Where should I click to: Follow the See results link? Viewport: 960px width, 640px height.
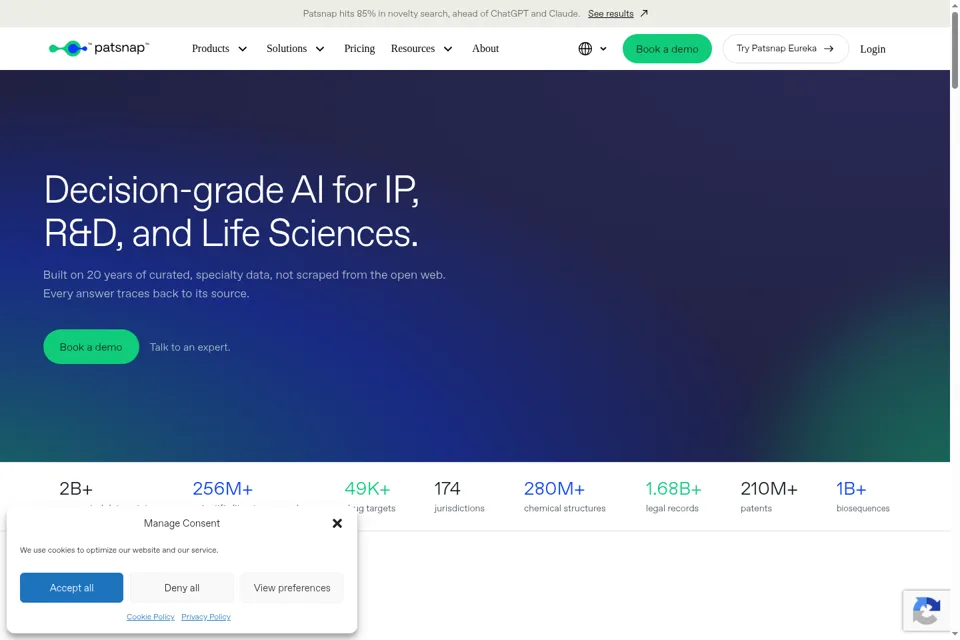click(x=610, y=13)
